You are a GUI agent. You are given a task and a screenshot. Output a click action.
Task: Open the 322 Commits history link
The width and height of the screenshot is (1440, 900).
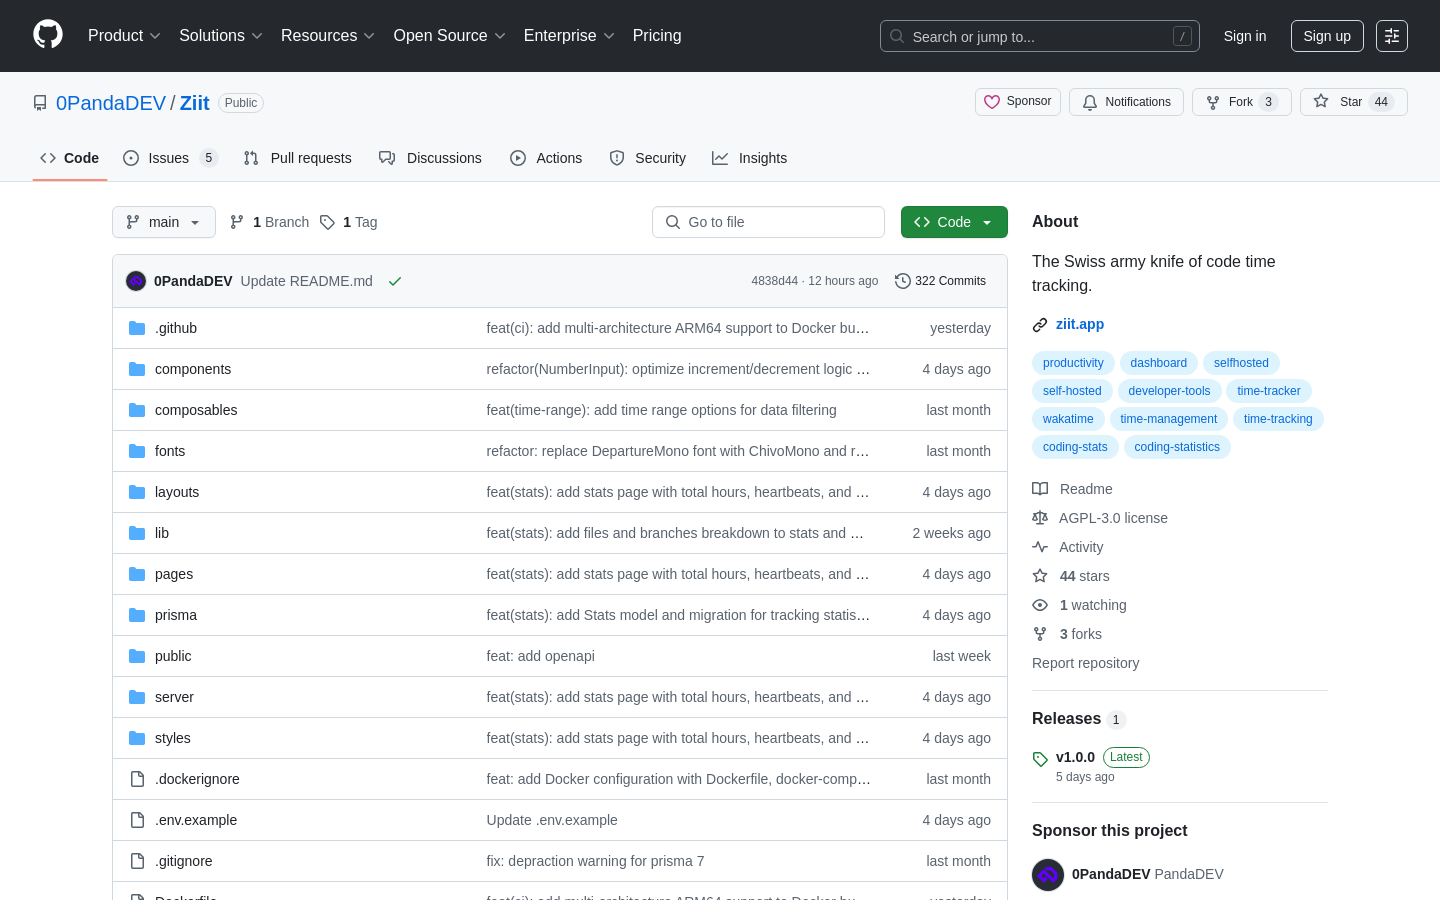click(x=940, y=281)
